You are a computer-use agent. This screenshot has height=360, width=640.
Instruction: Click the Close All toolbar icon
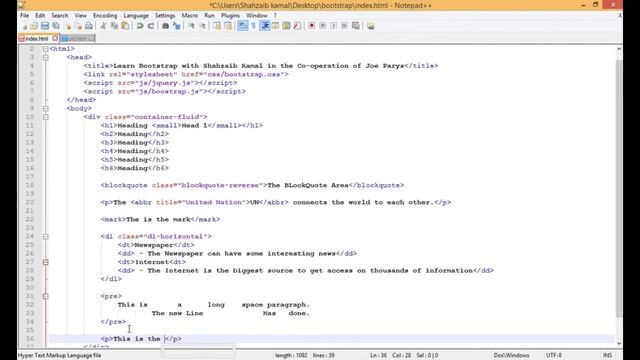[x=78, y=26]
